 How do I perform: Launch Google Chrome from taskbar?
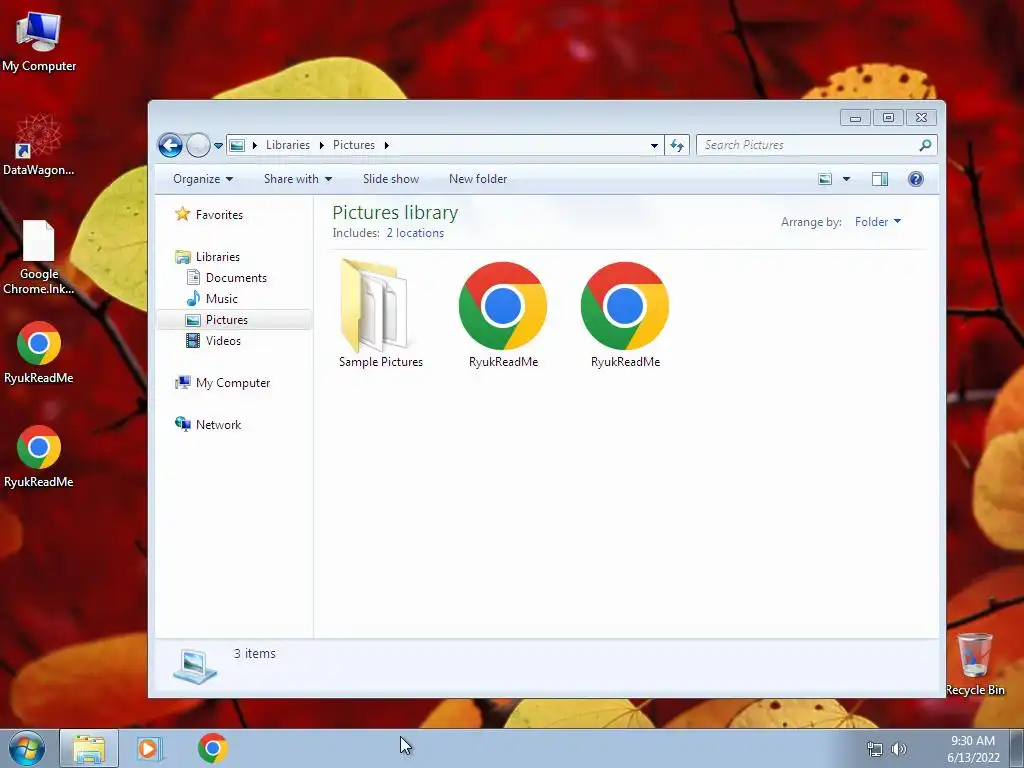click(212, 748)
